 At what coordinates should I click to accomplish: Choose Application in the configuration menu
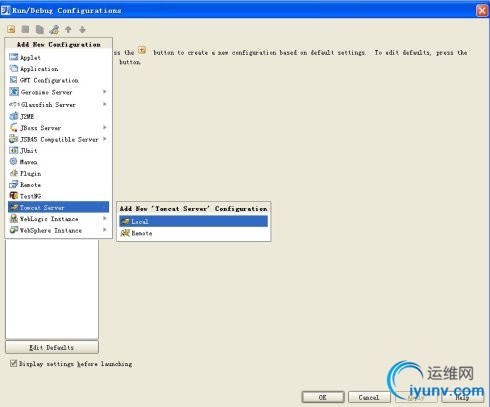58,69
